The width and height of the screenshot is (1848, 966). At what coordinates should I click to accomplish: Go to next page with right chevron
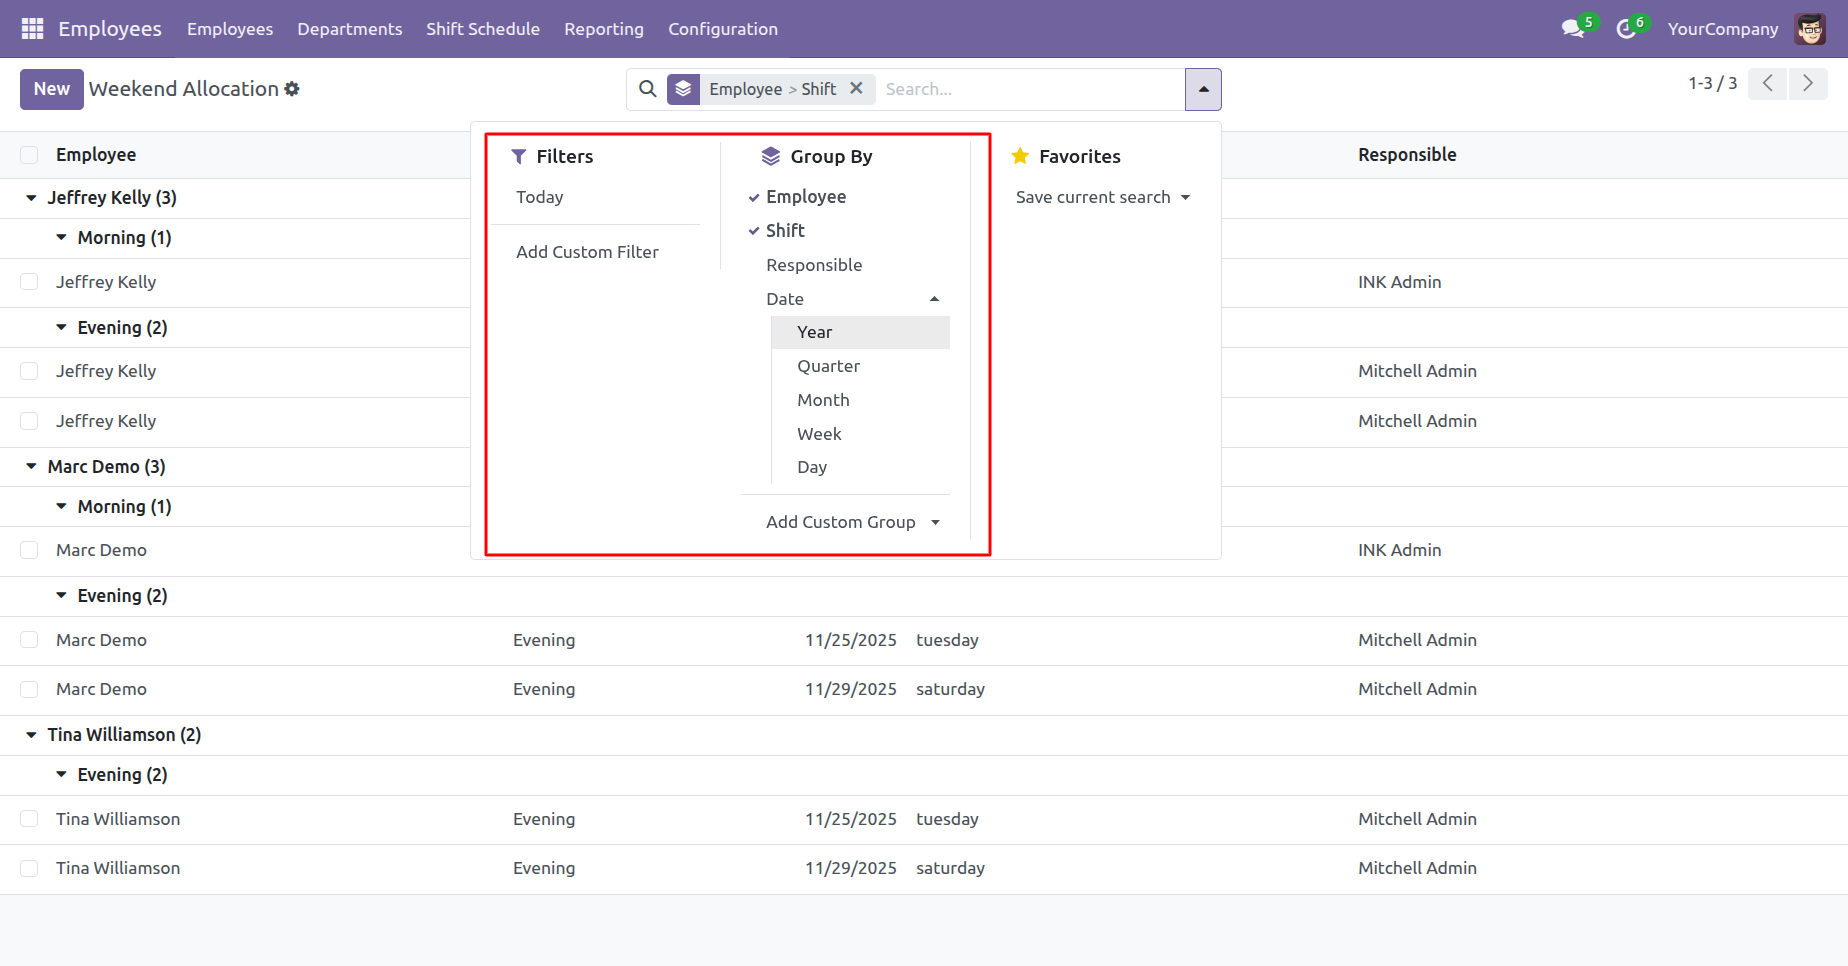pos(1808,83)
